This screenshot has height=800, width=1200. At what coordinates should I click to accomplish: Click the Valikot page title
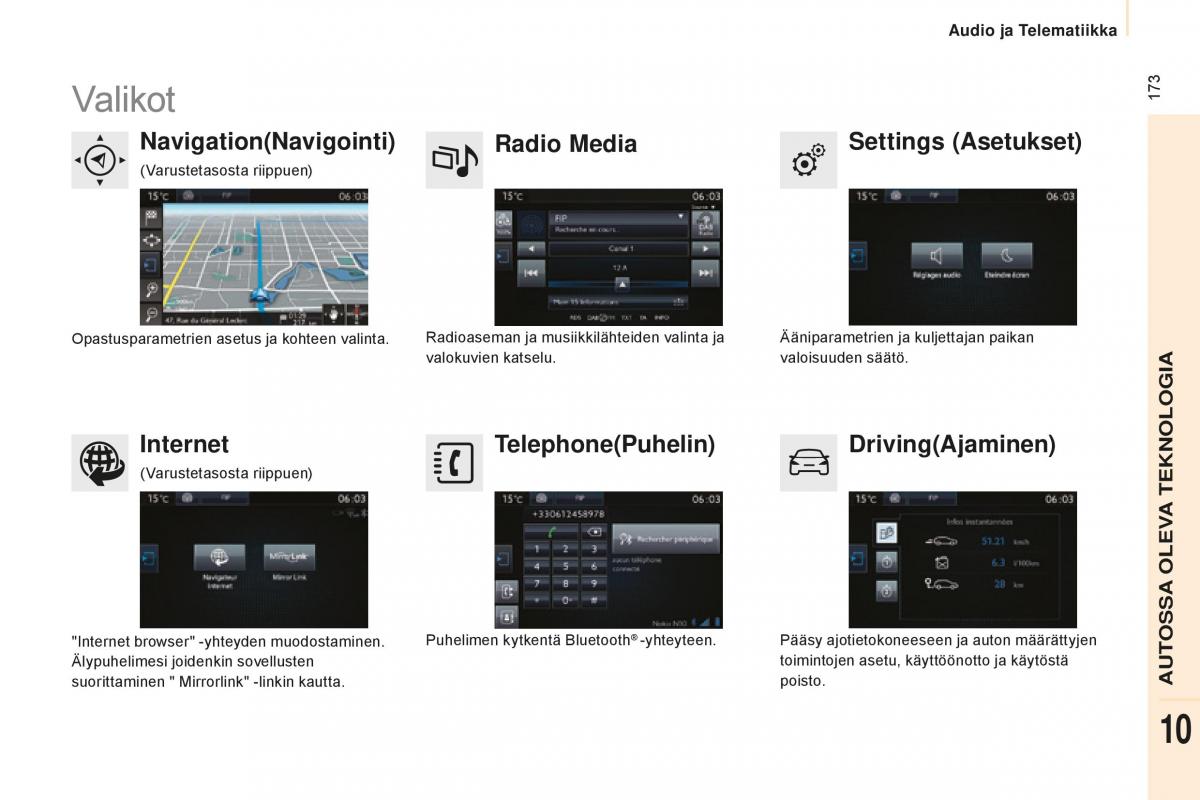point(124,99)
